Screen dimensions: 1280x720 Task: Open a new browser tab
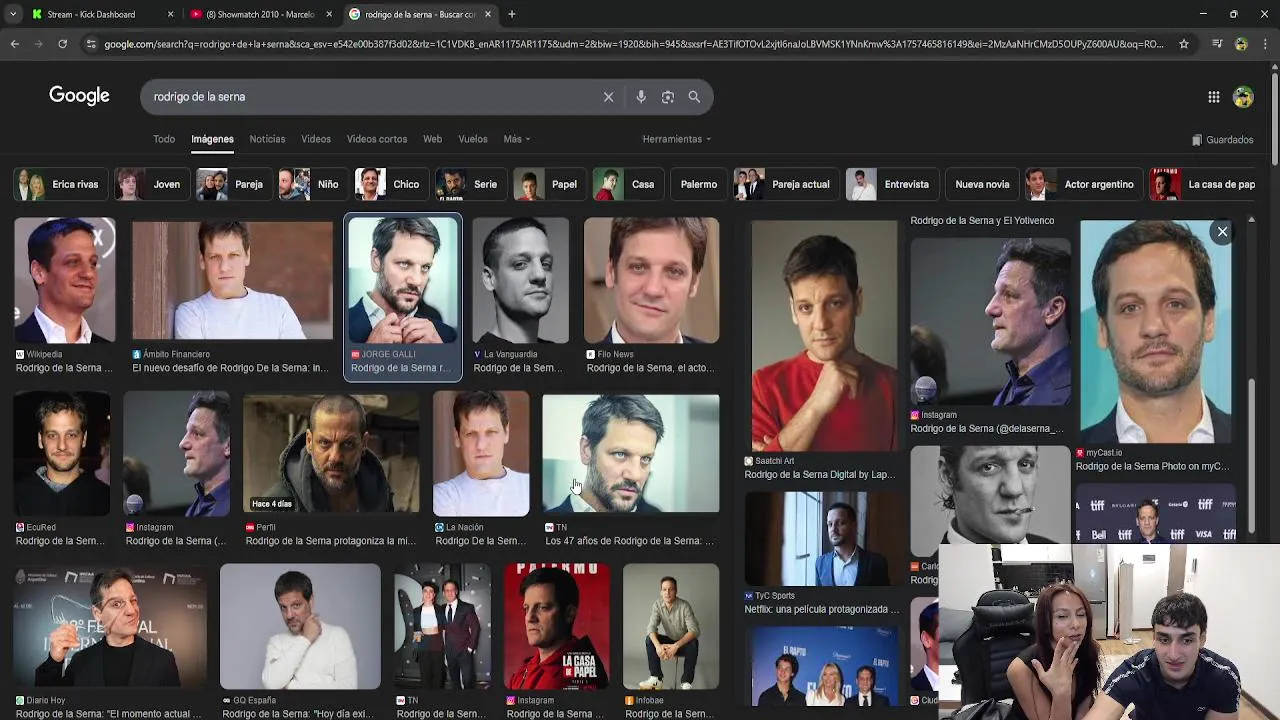point(512,14)
